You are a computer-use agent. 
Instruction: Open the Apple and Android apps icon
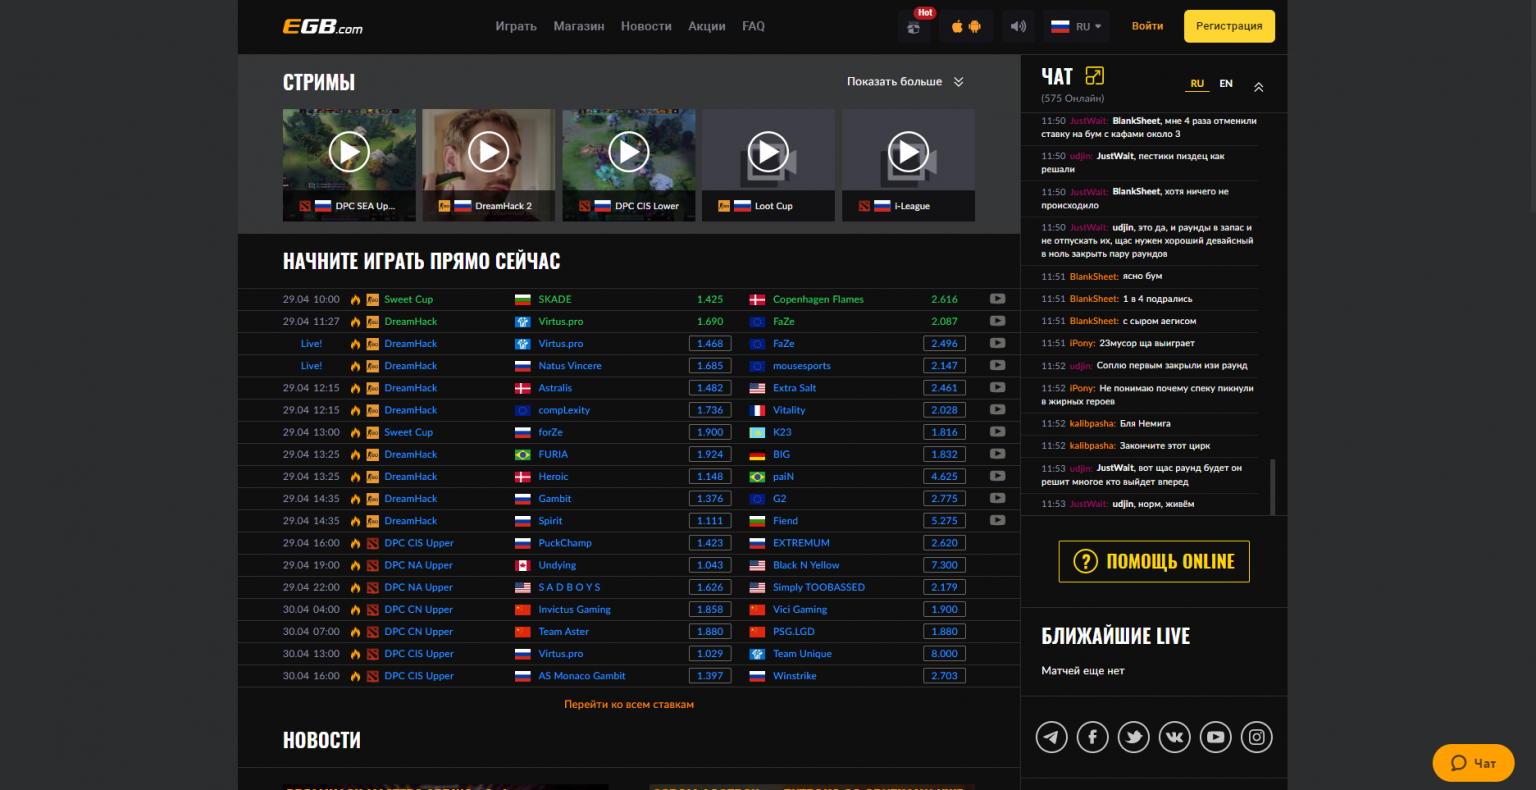click(966, 27)
